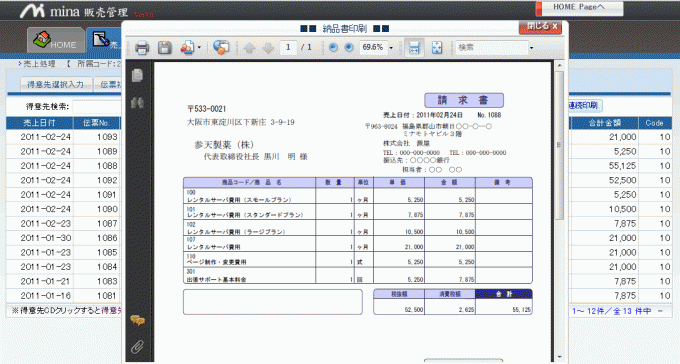Zoom out with the minus circle button
Viewport: 680px width, 364px height.
click(x=333, y=47)
